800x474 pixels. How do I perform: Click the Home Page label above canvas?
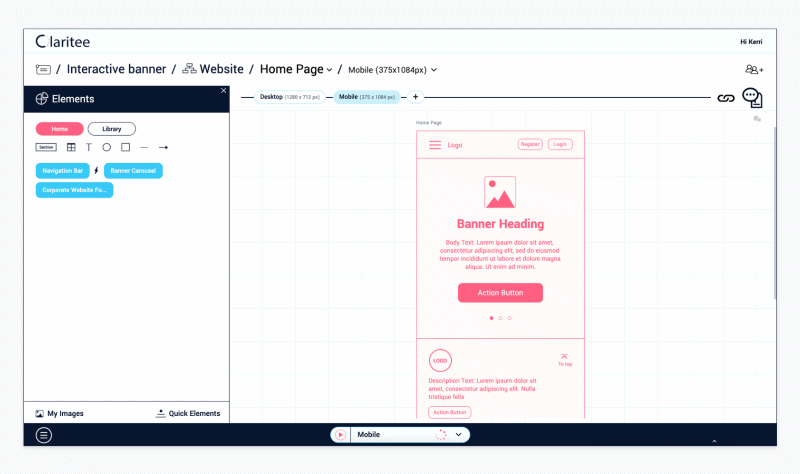429,123
